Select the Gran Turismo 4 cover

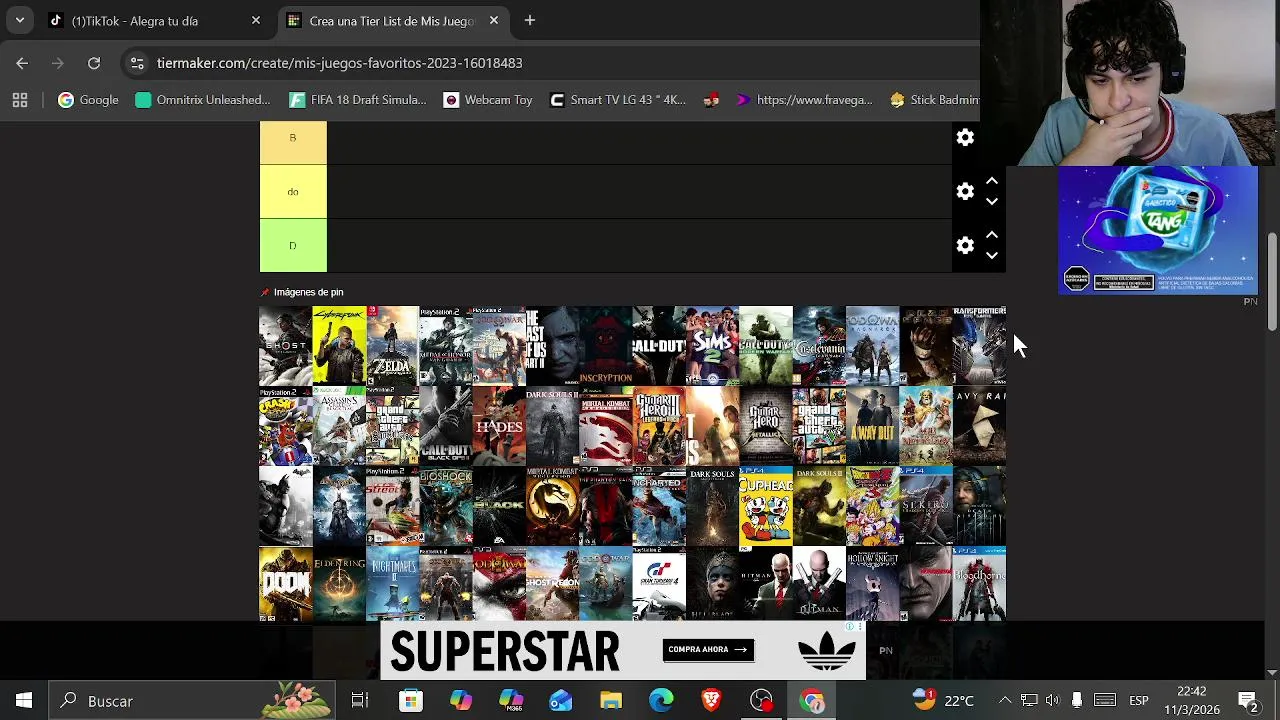pos(659,584)
